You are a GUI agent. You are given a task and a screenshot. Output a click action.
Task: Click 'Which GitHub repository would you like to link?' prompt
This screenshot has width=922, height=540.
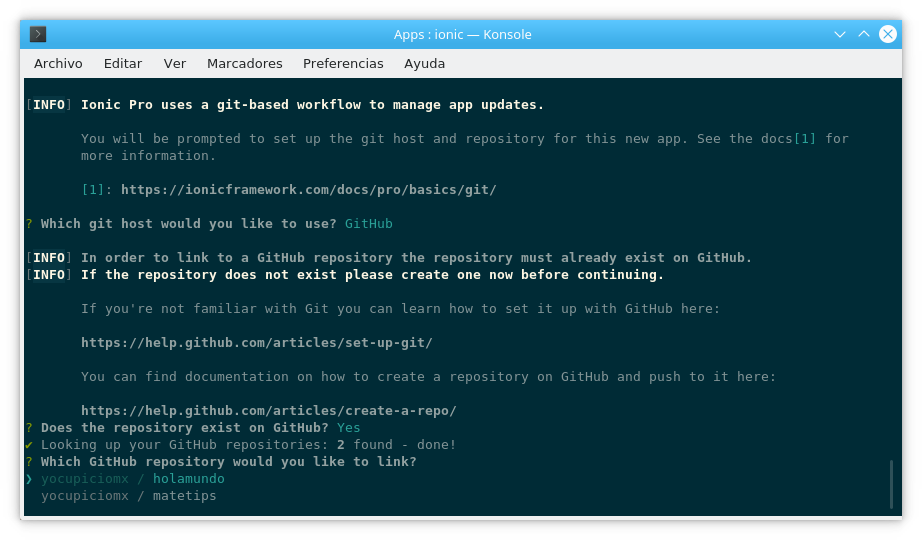pos(228,462)
